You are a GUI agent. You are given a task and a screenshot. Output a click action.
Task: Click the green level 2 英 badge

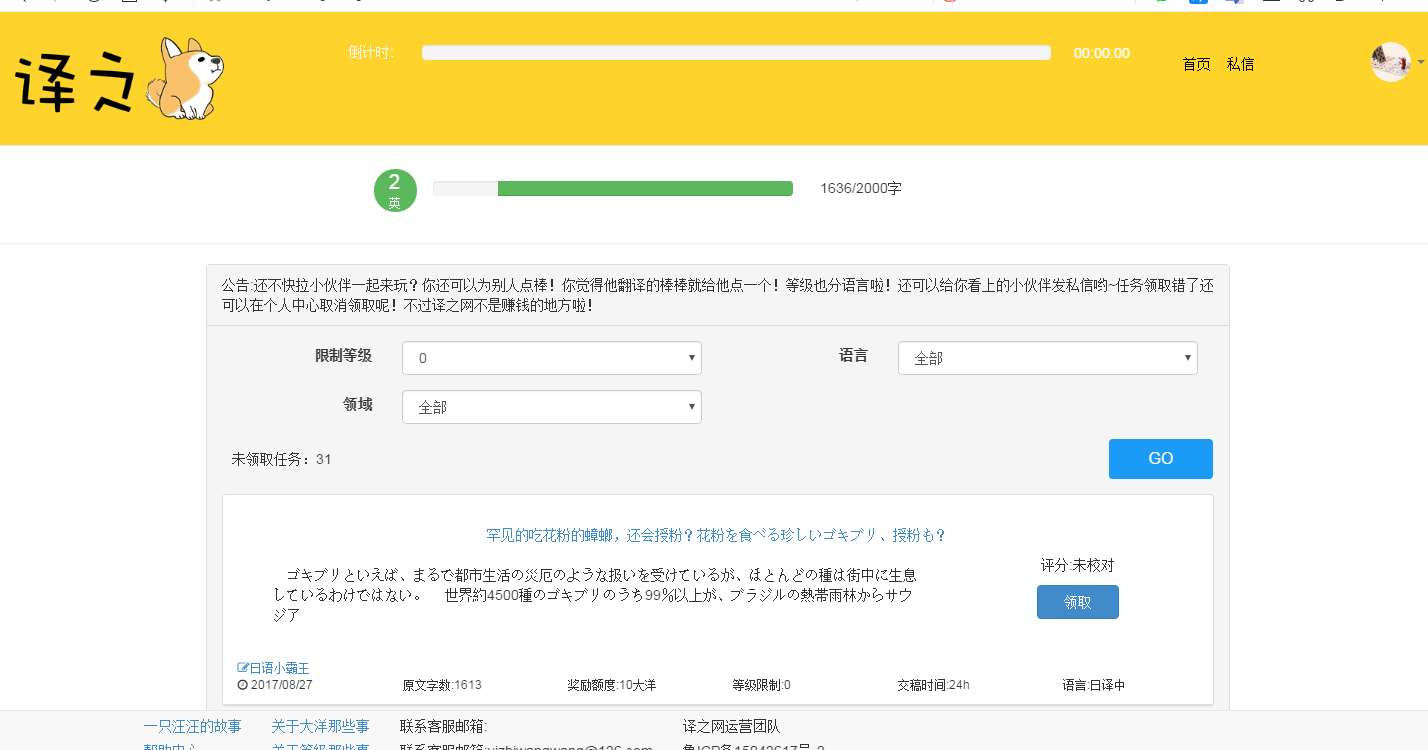pyautogui.click(x=395, y=190)
